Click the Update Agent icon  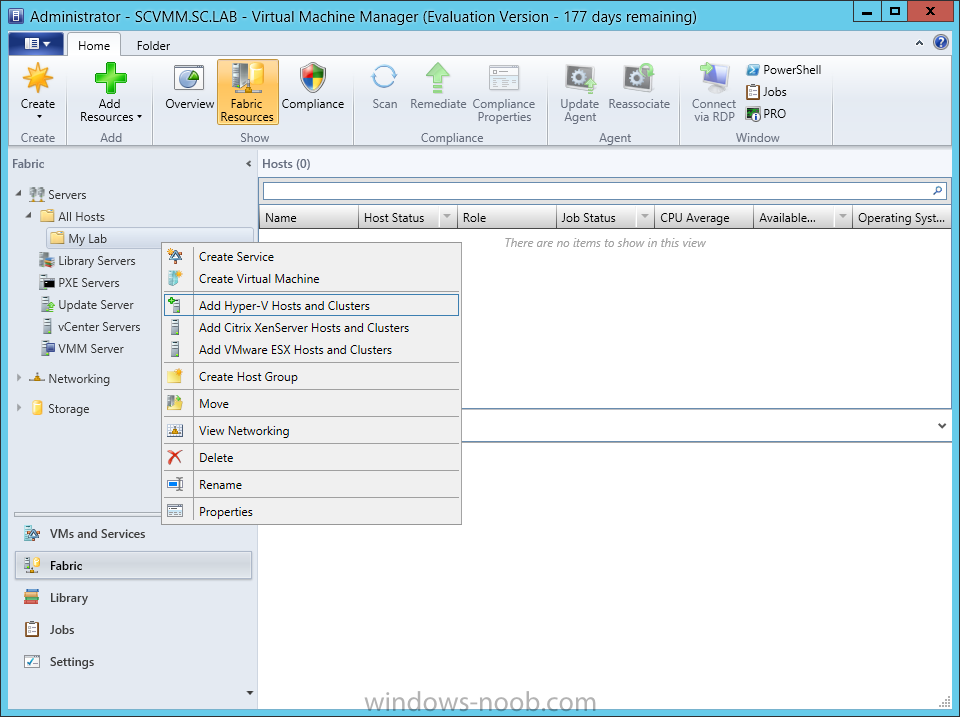click(579, 78)
